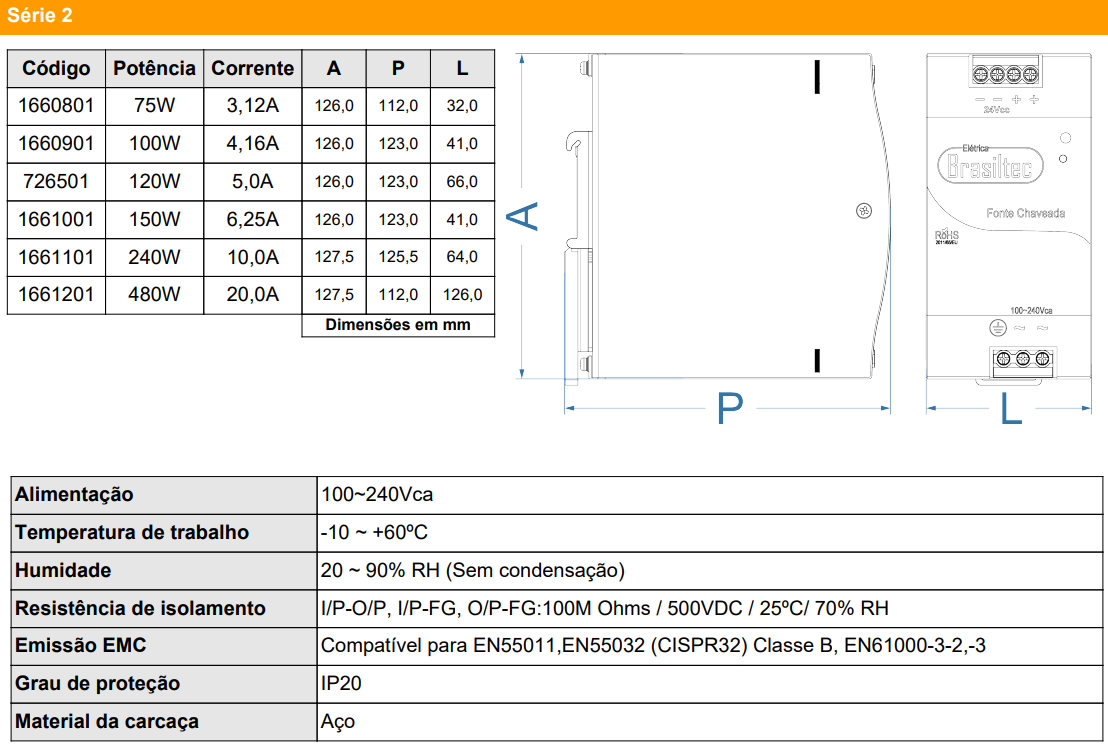Click the Emissão EMC label
Viewport: 1108px width, 751px height.
pyautogui.click(x=81, y=646)
